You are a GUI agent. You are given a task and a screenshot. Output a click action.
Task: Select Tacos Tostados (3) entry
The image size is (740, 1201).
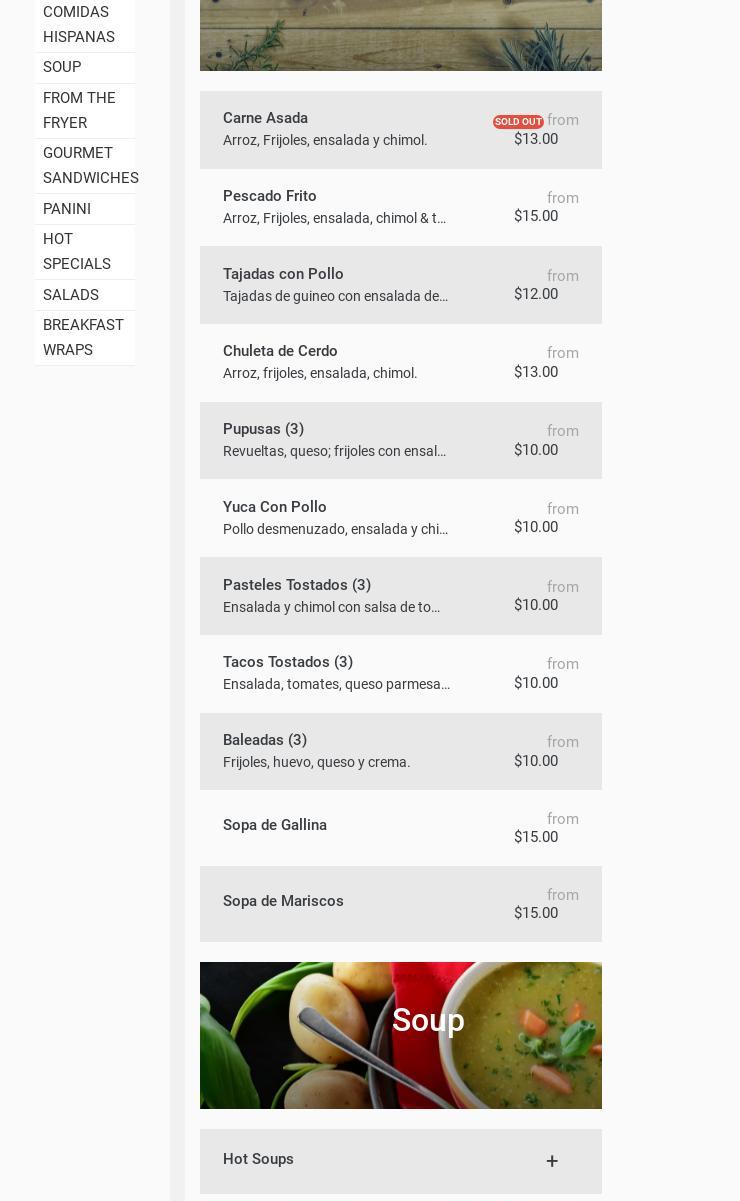400,673
